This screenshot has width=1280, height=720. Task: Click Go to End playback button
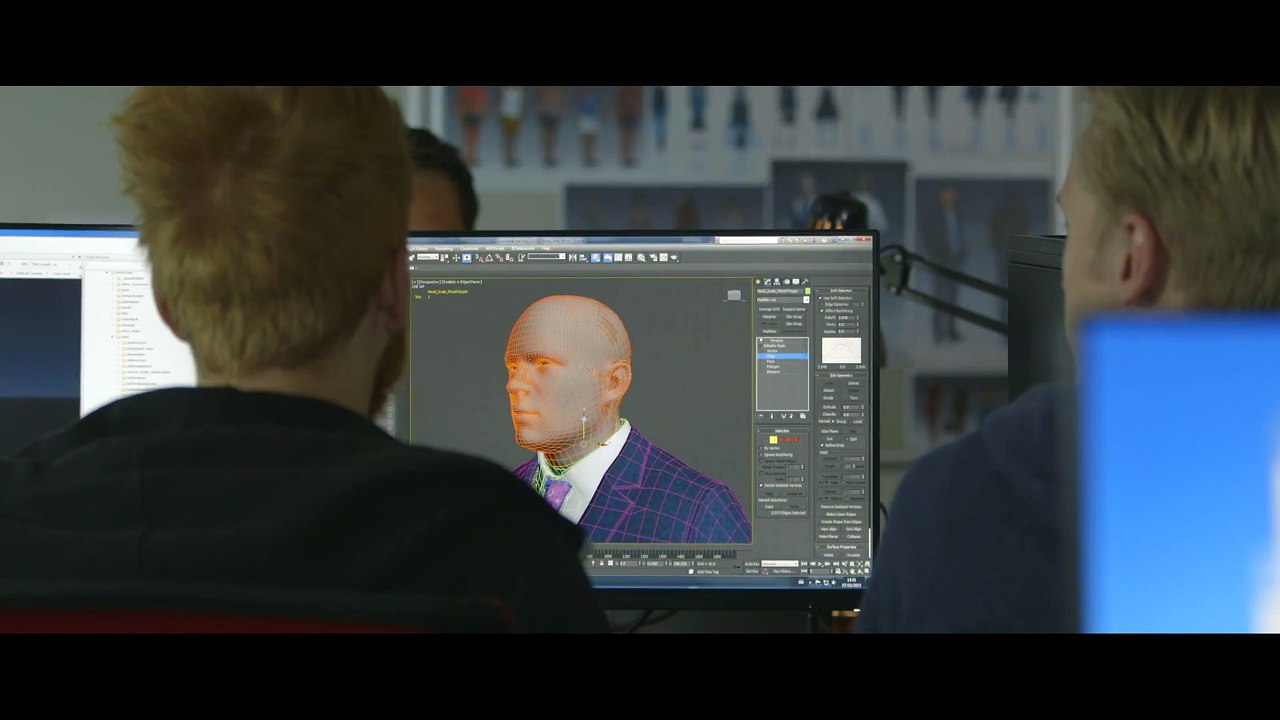(836, 564)
